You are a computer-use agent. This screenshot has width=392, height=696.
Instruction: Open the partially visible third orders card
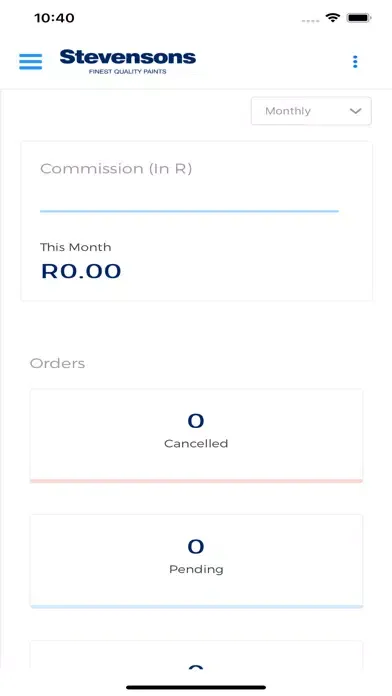click(x=196, y=655)
